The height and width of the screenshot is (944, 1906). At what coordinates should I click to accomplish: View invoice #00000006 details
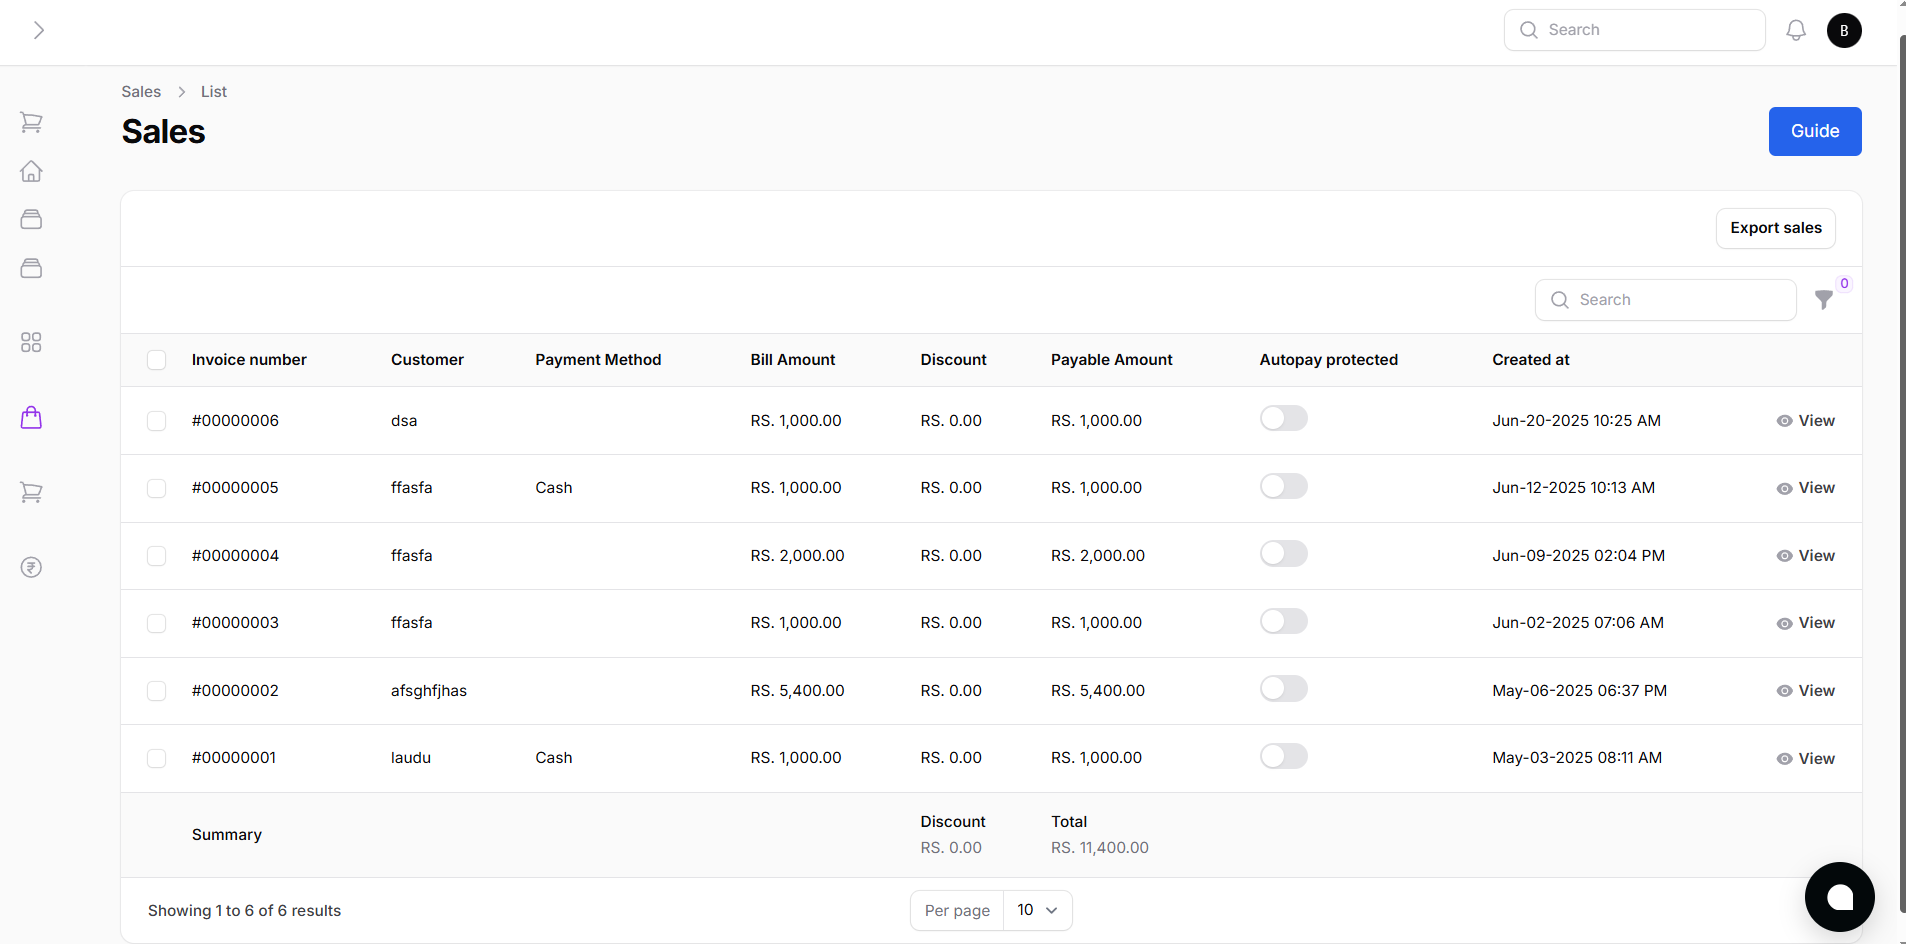click(x=1806, y=421)
